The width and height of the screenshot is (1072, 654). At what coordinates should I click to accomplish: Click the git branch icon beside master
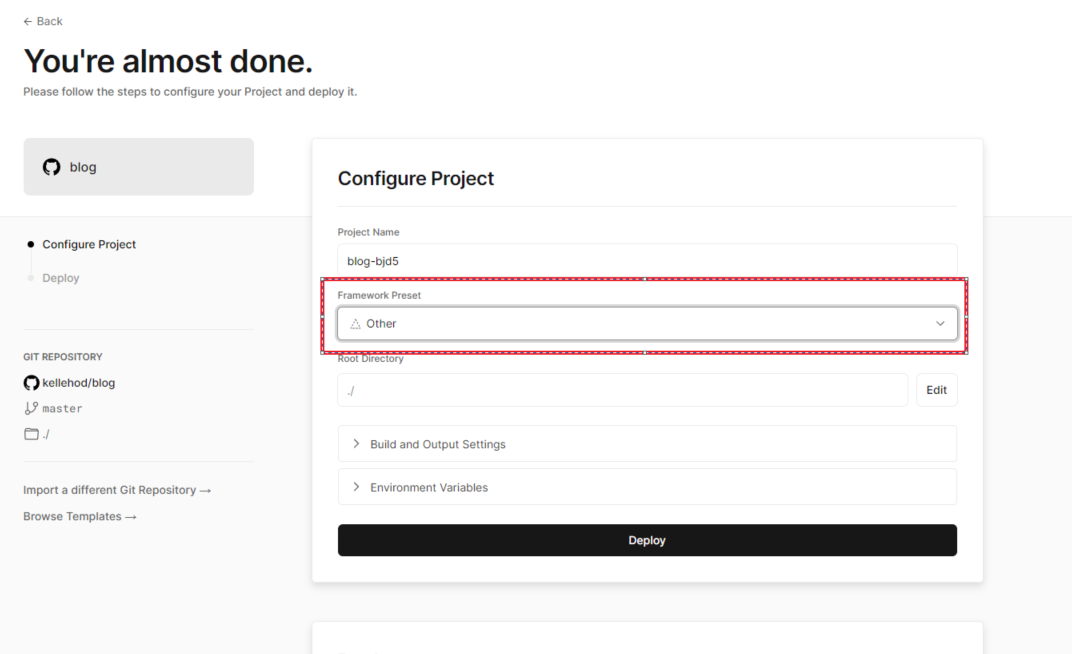click(31, 408)
